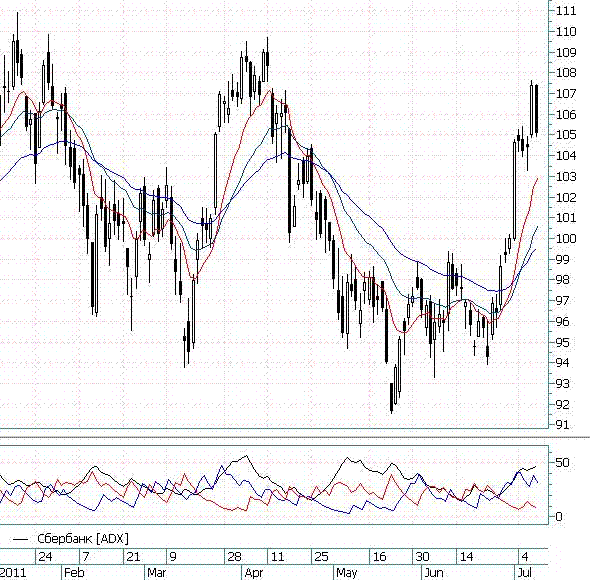The image size is (590, 580).
Task: Click the 2011 year label on timeline
Action: pos(13,573)
